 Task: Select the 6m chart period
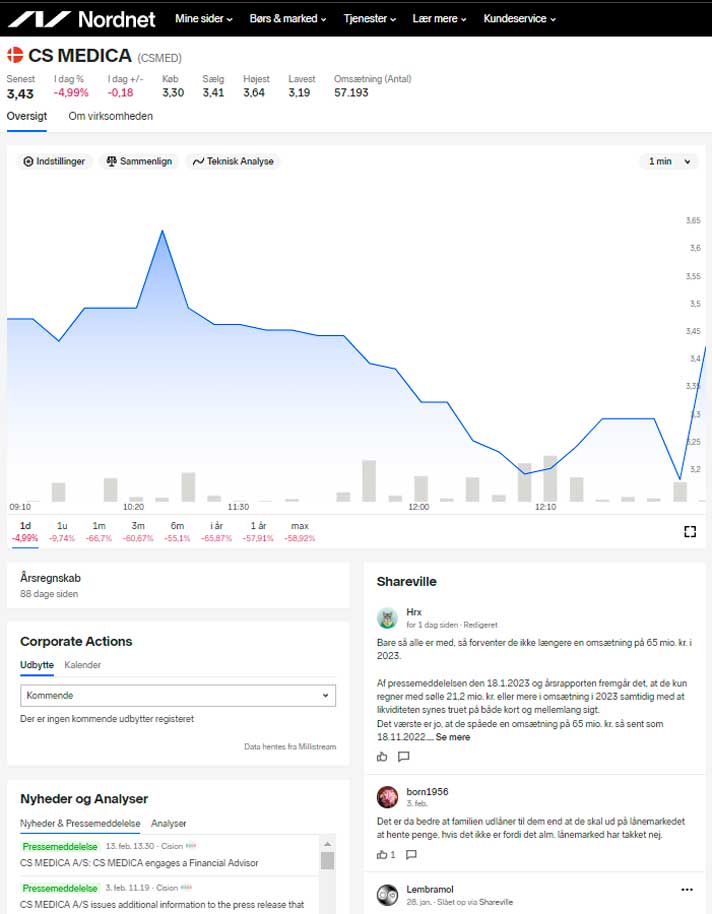(x=177, y=532)
